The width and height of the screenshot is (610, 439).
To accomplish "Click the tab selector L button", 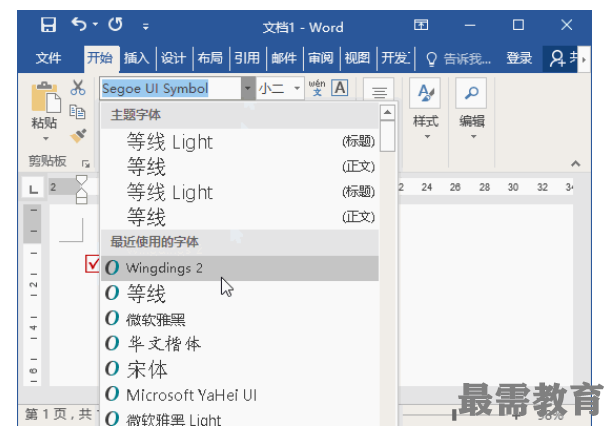I will (x=33, y=189).
